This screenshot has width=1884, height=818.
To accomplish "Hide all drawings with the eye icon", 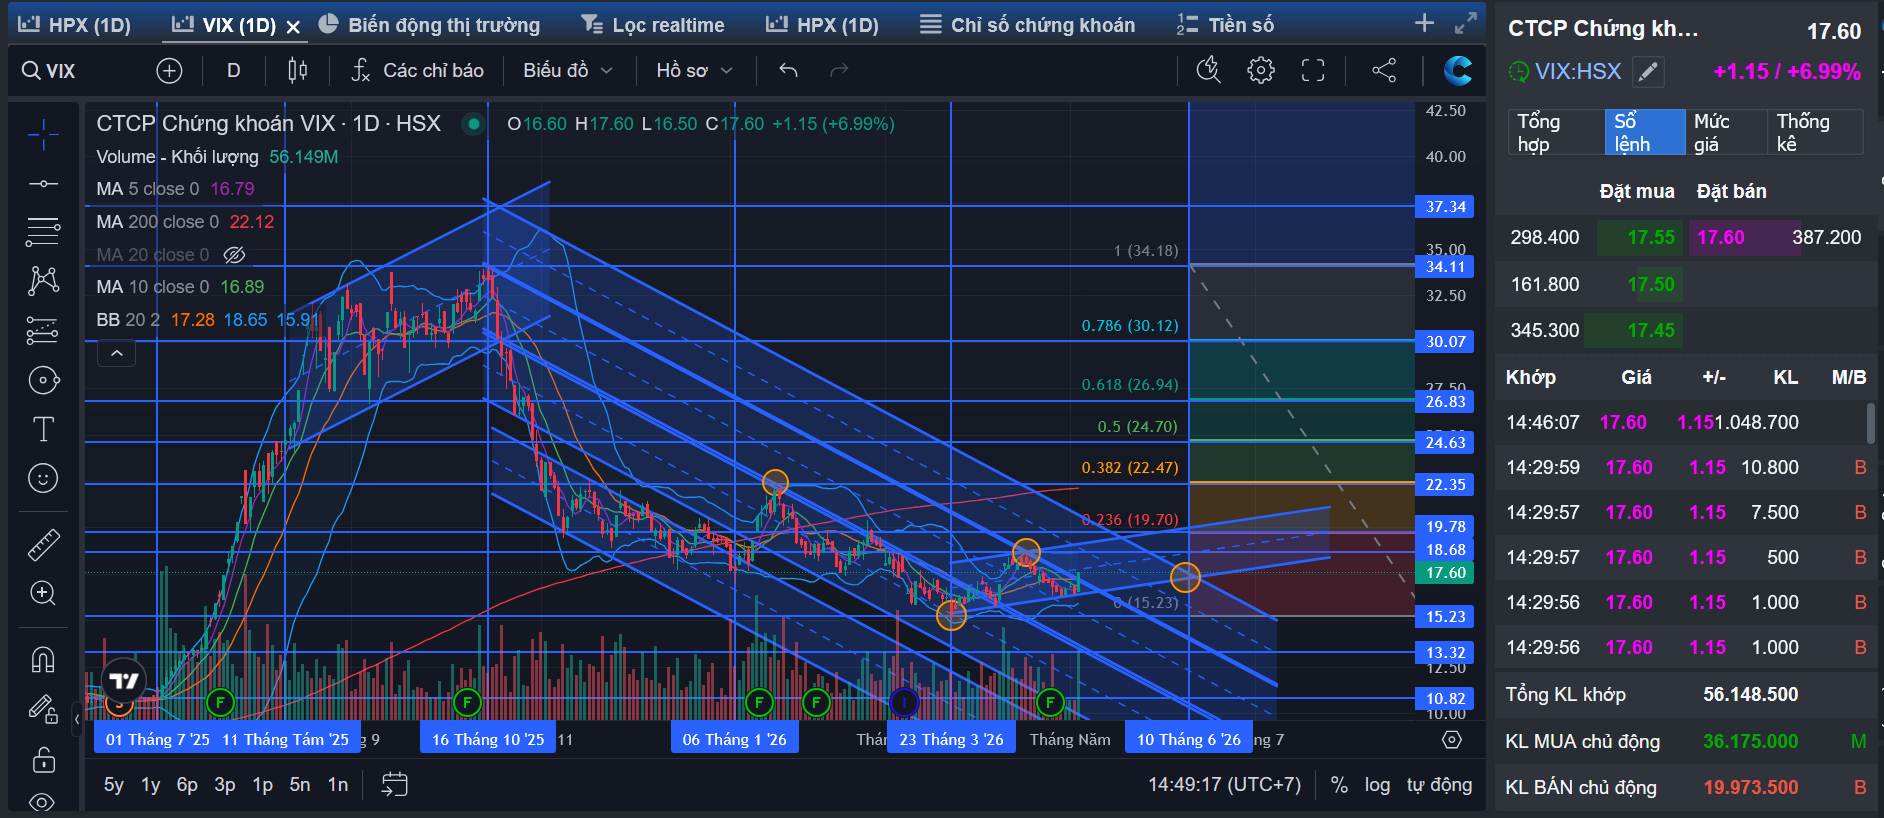I will pos(43,802).
